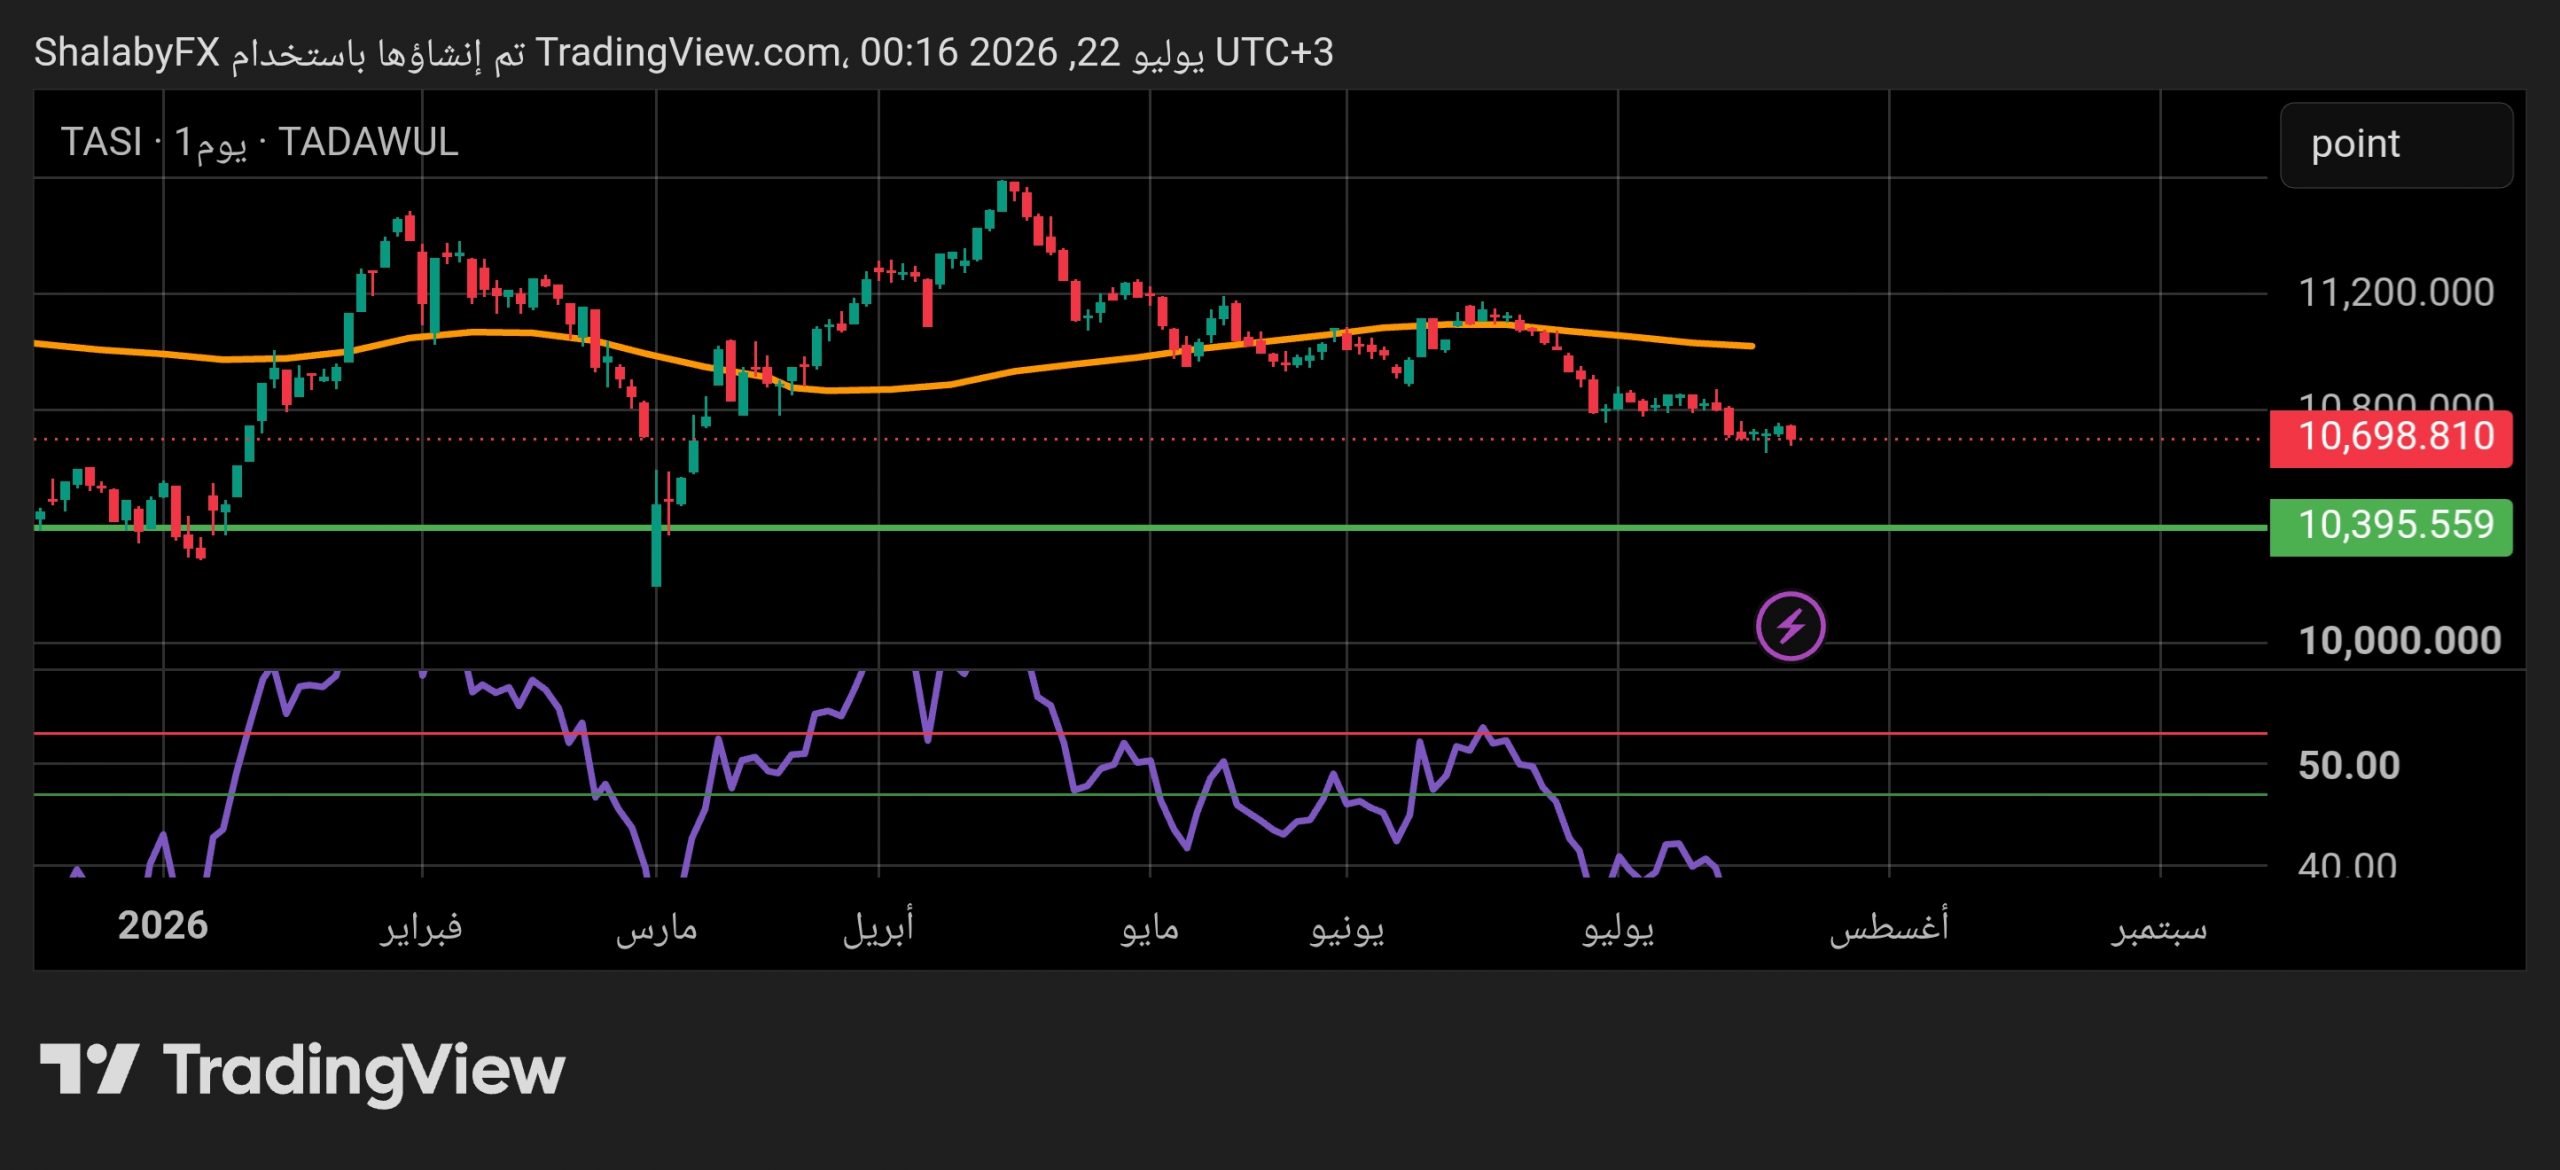Click the فبراير month axis label
The image size is (2560, 1170).
click(421, 928)
